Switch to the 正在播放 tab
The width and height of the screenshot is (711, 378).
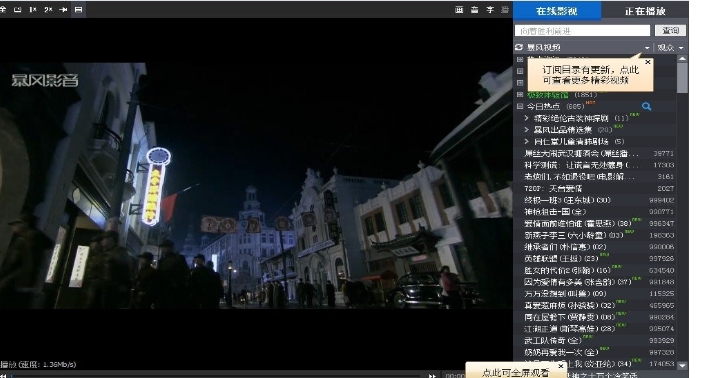(645, 11)
